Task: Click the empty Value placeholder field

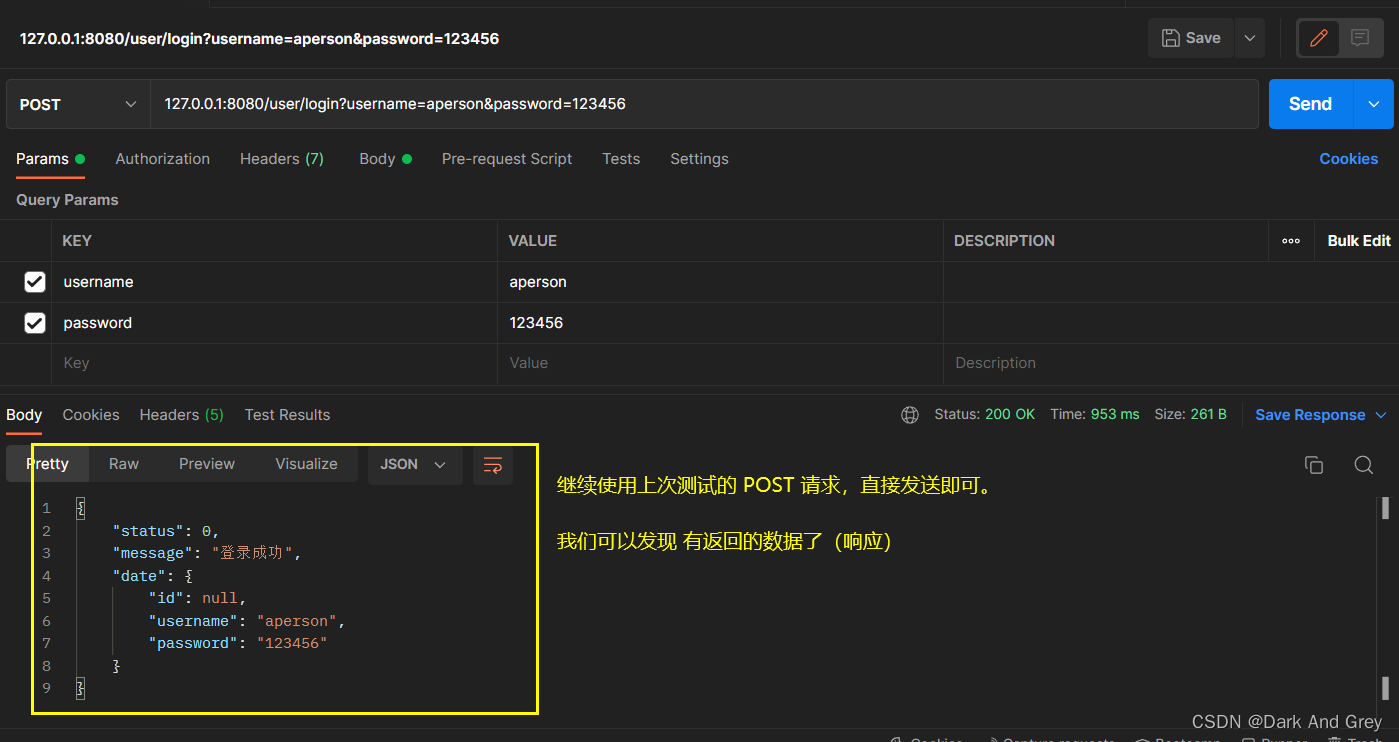Action: click(x=720, y=363)
